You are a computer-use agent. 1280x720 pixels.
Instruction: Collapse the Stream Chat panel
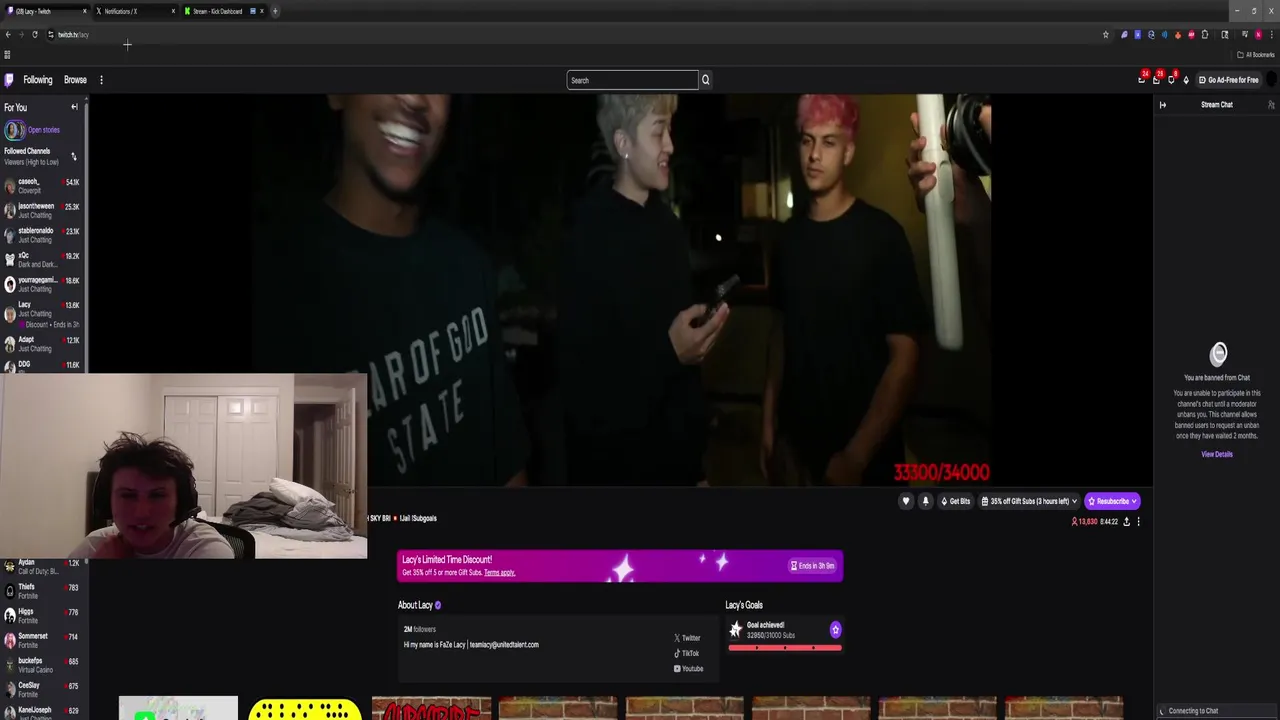coord(1163,105)
